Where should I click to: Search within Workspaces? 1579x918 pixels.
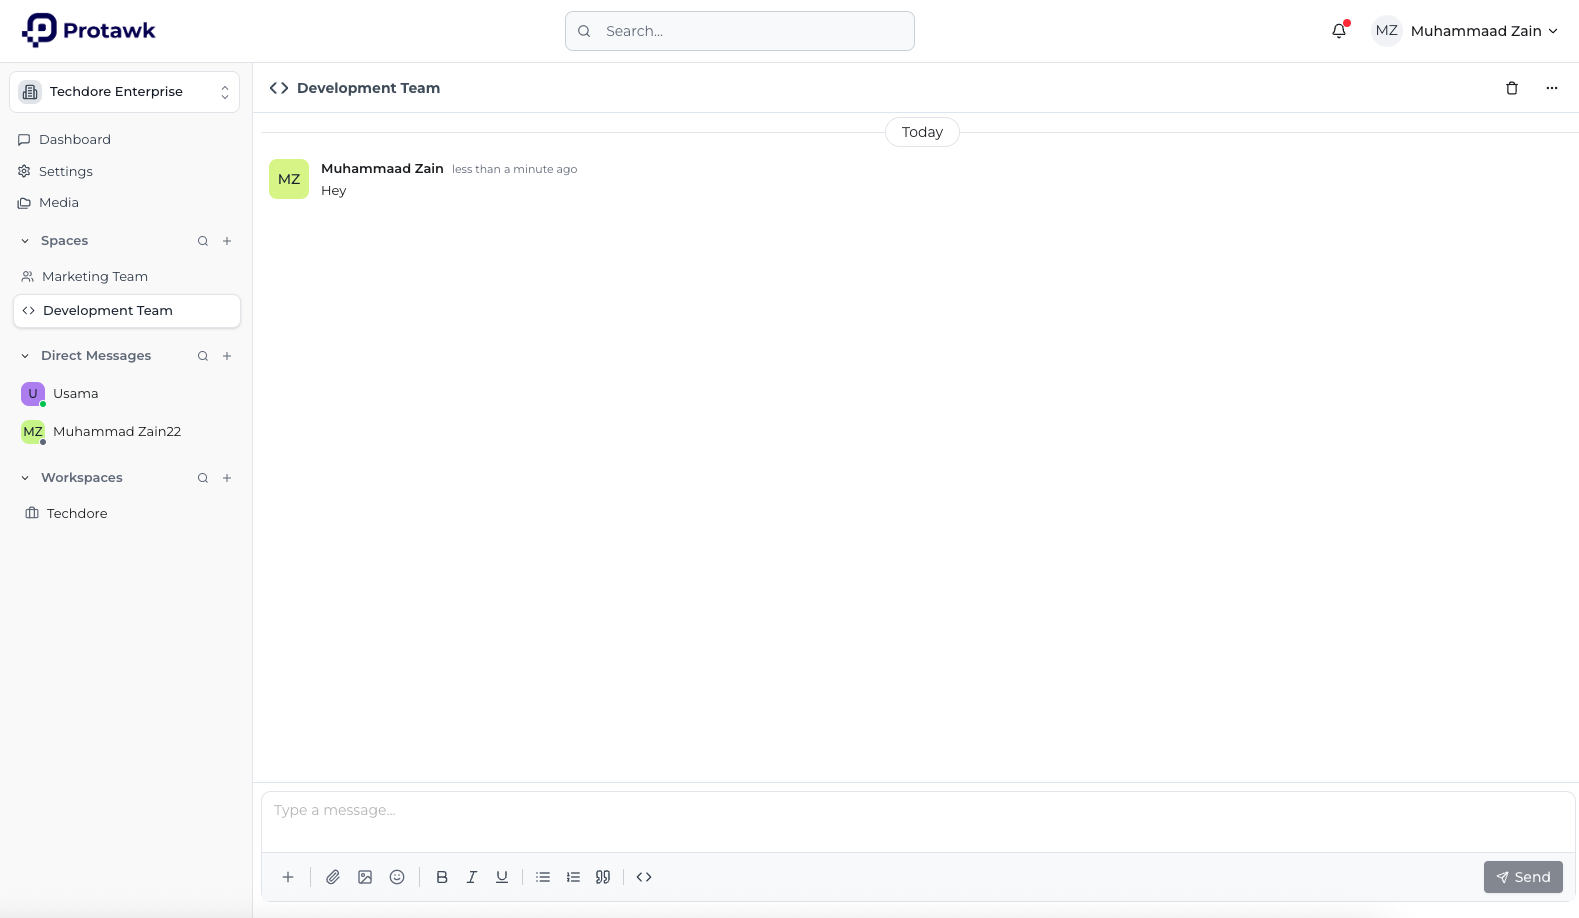pyautogui.click(x=203, y=478)
